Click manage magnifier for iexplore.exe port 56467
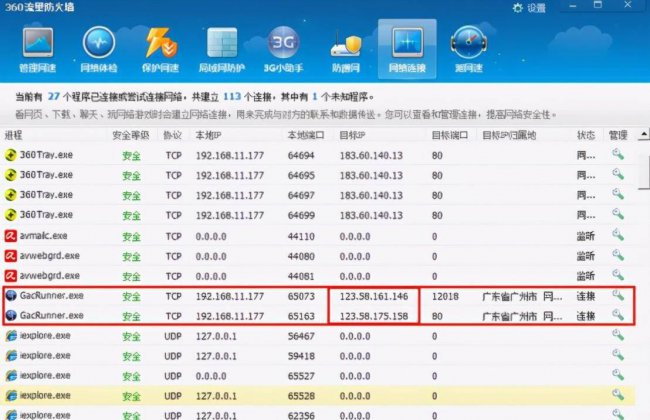This screenshot has height=420, width=650. (618, 335)
